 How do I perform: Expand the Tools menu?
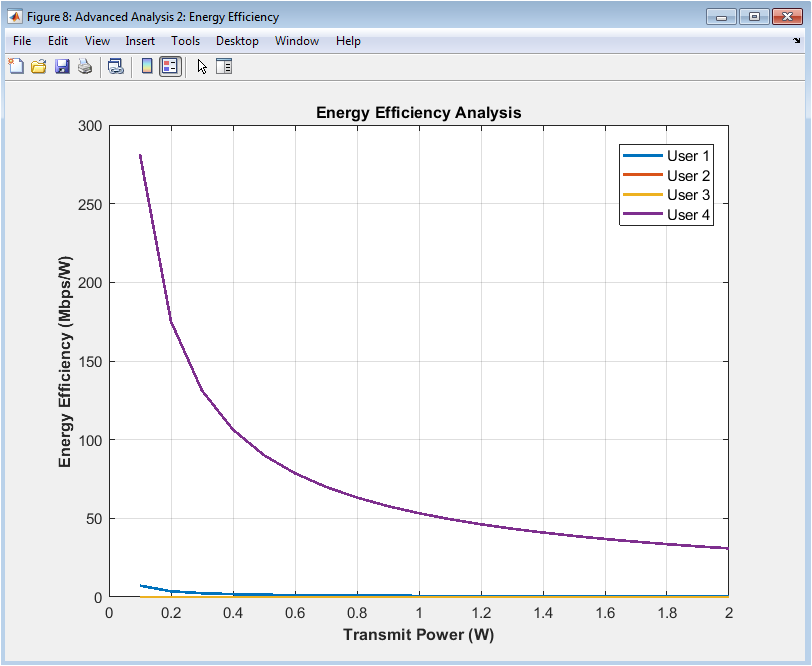point(185,41)
